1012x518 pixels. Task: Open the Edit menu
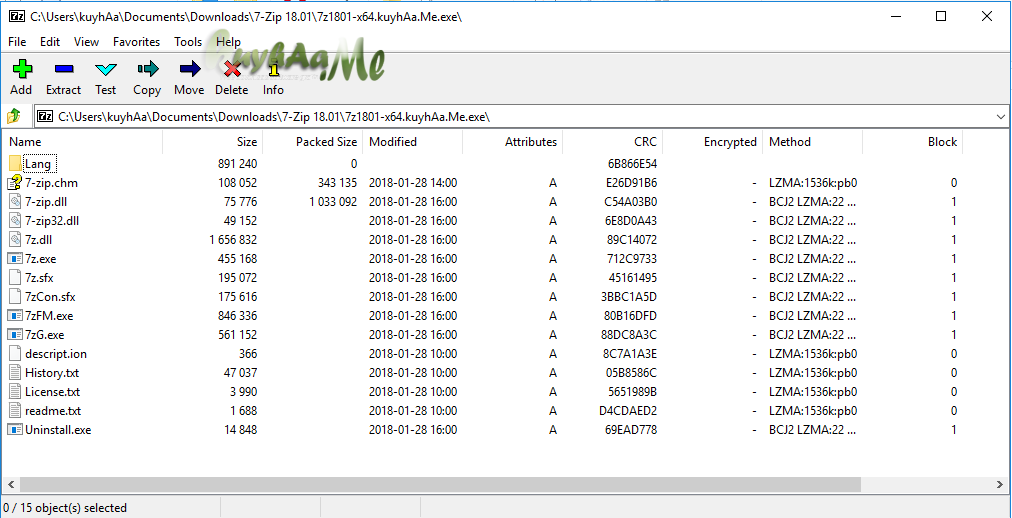tap(50, 42)
